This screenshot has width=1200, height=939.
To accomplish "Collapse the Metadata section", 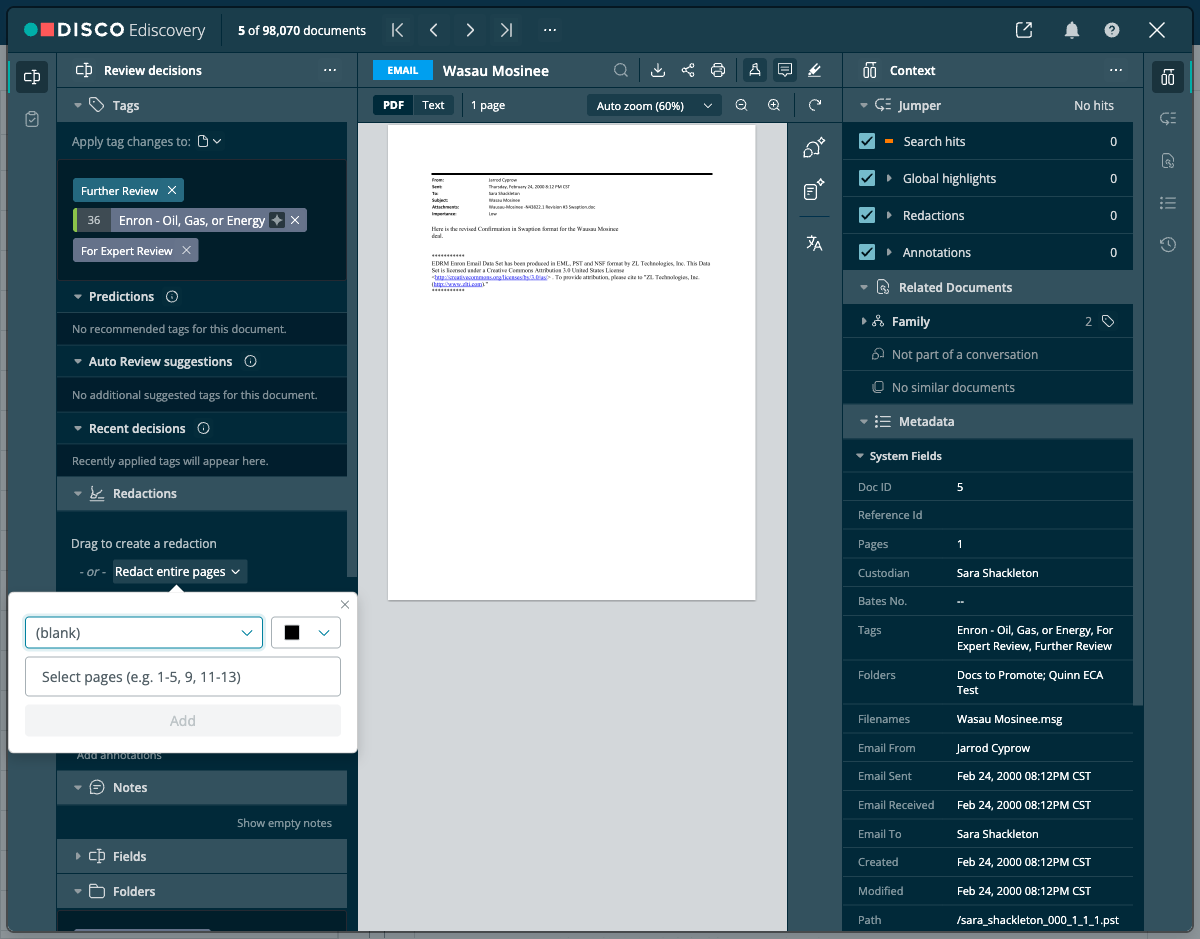I will pyautogui.click(x=863, y=421).
